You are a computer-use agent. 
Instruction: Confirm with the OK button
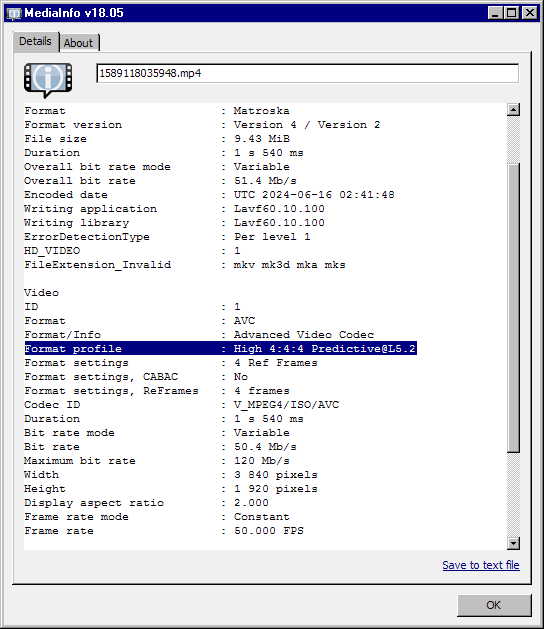pyautogui.click(x=494, y=605)
